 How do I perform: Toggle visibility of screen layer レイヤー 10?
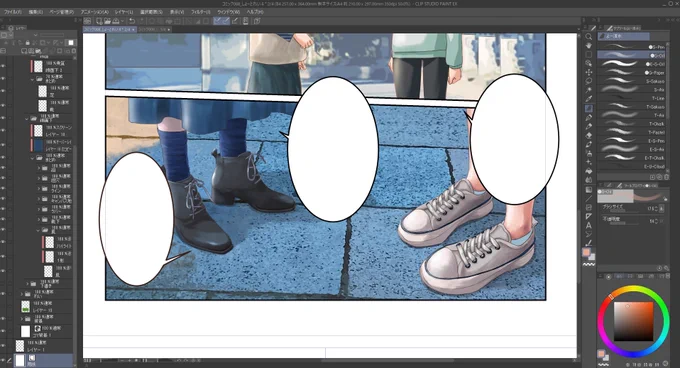[x=3, y=130]
